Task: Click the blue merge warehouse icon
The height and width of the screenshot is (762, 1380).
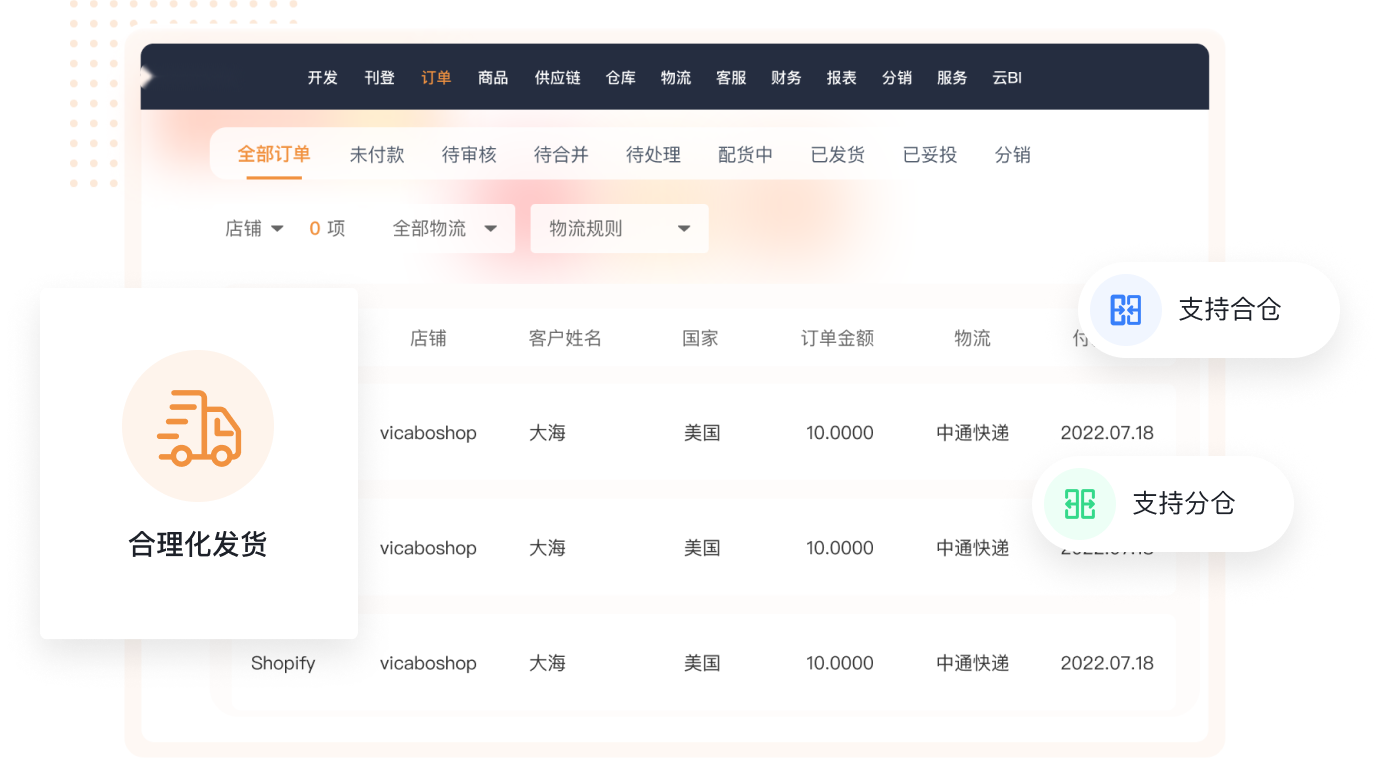Action: (1125, 310)
